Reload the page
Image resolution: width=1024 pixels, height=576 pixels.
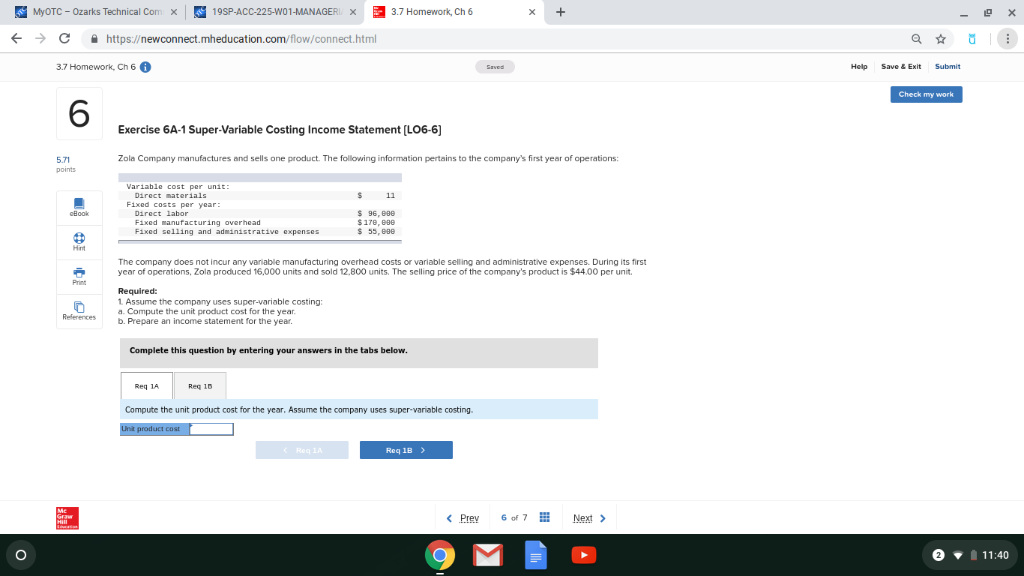(x=64, y=39)
